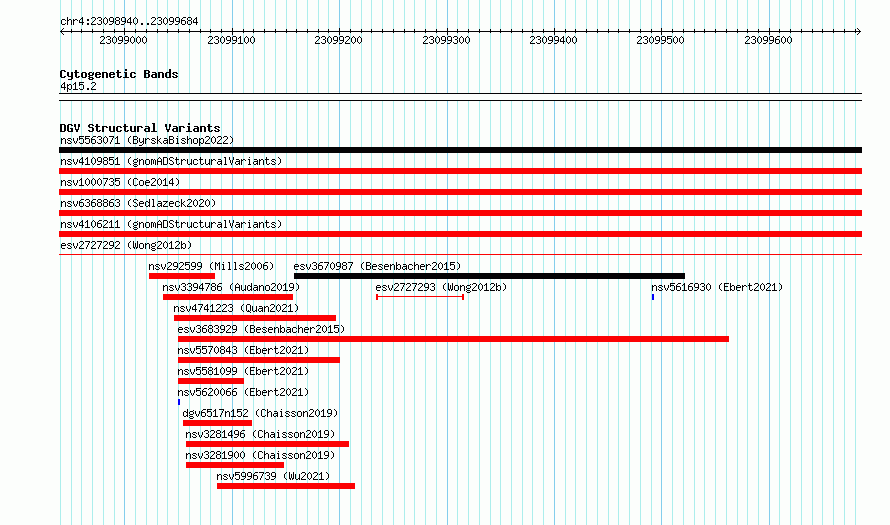Click the 4p15.2 cytogenetic band label
This screenshot has height=525, width=890.
[78, 86]
